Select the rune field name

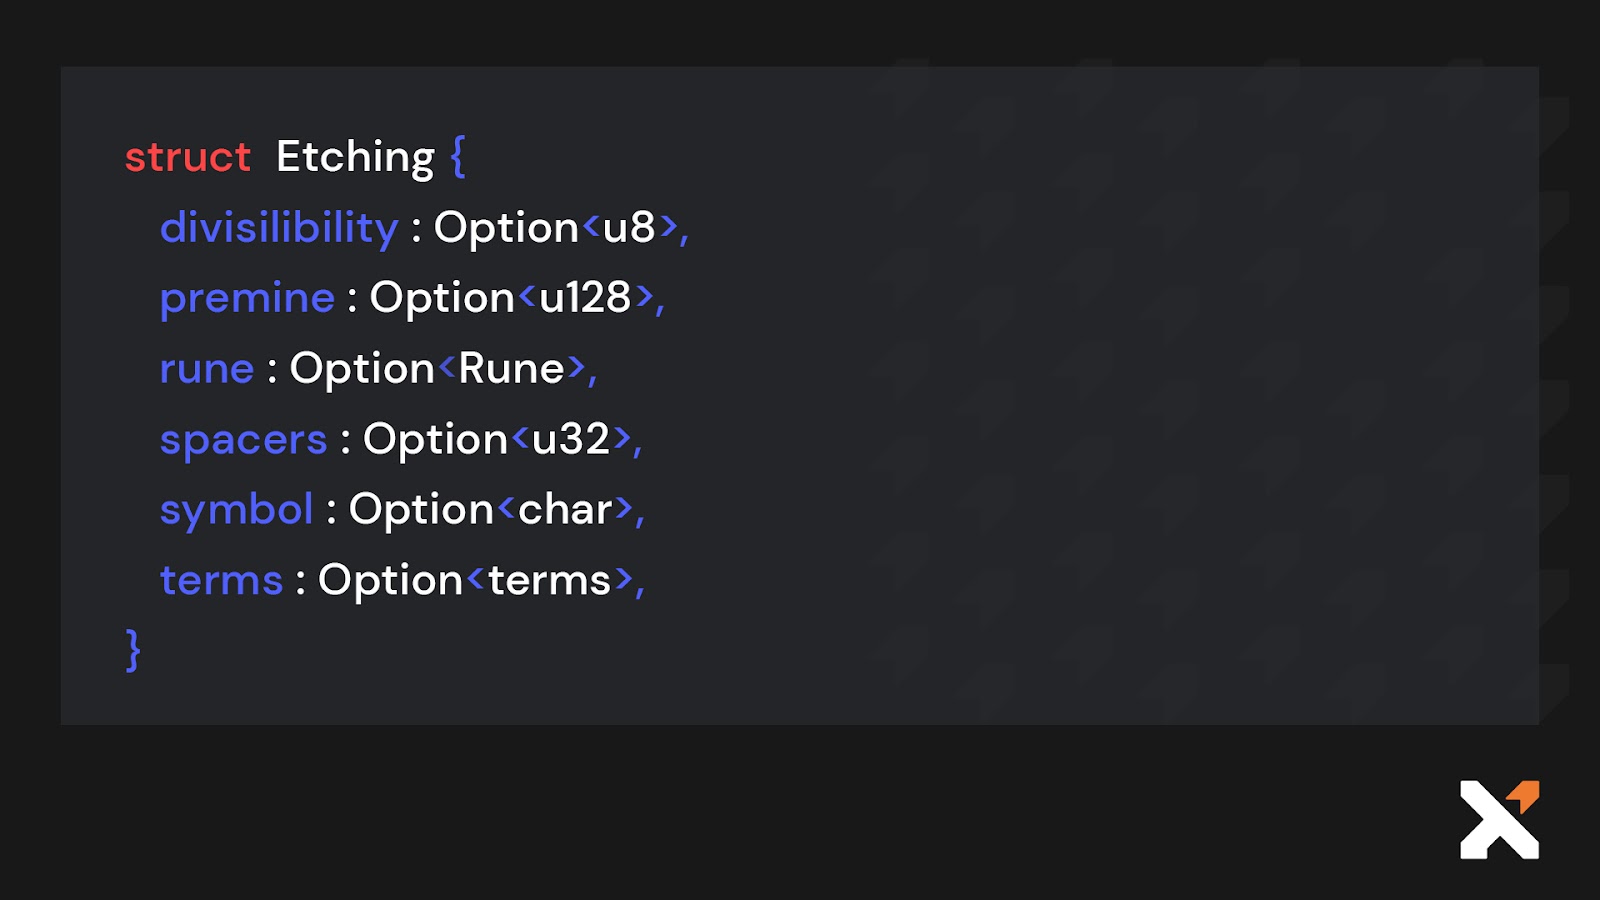207,369
